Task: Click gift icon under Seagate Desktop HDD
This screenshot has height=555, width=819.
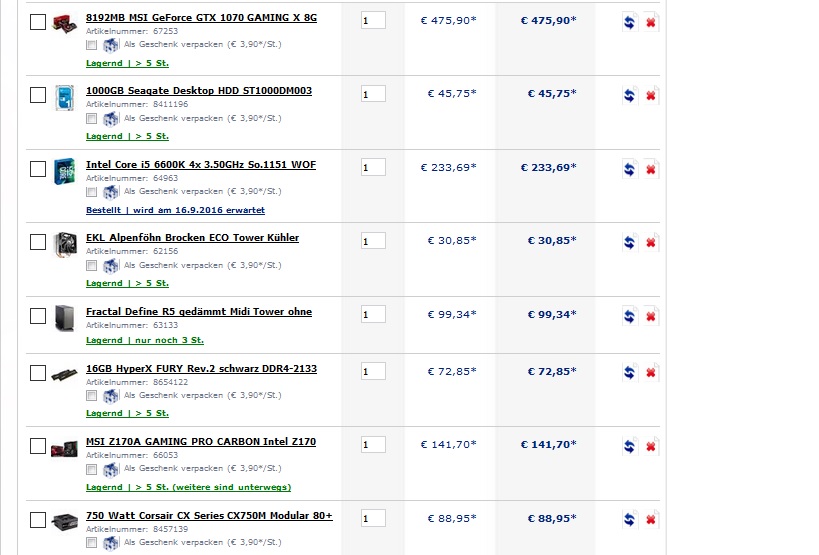Action: pos(111,118)
